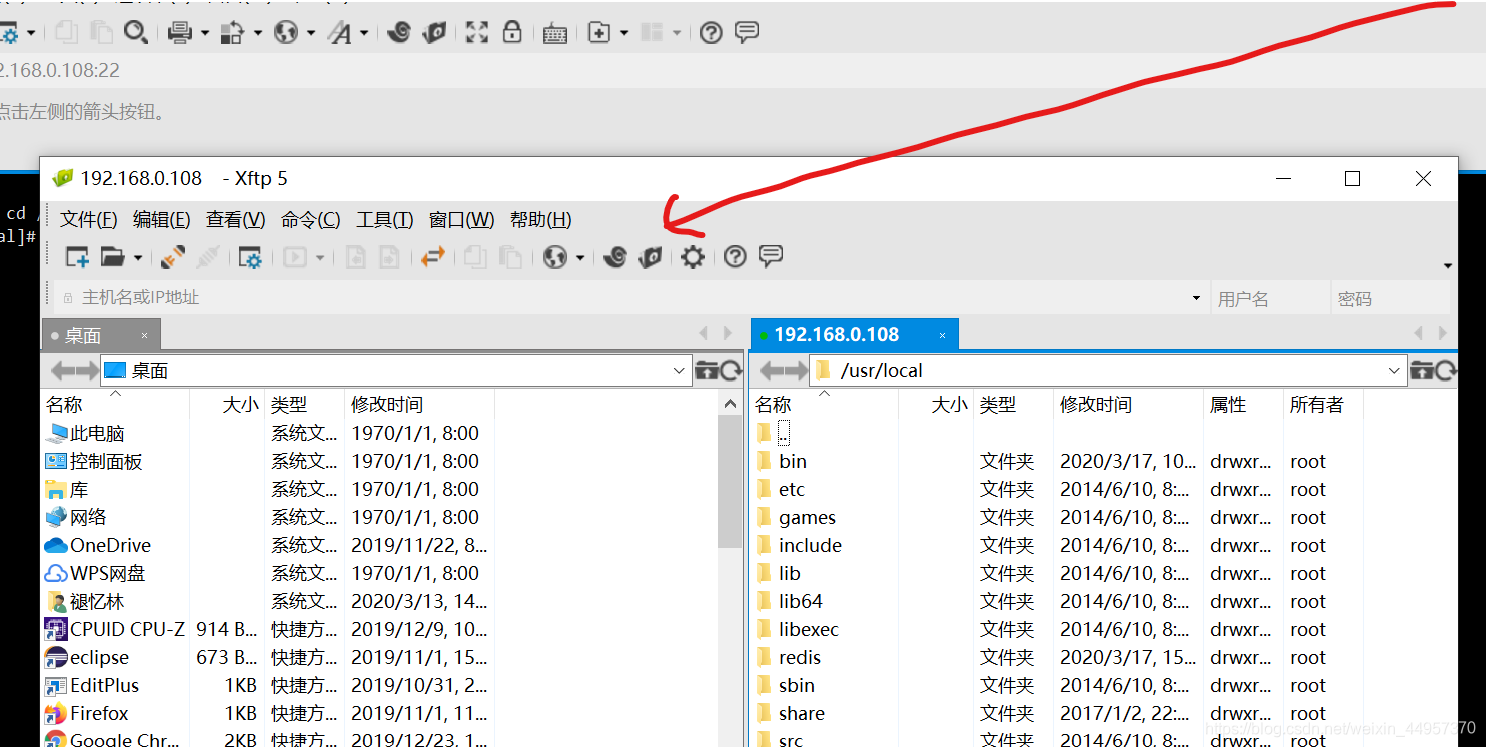The height and width of the screenshot is (747, 1486).
Task: Open the 查看(V) menu in Xftp
Action: coord(236,220)
